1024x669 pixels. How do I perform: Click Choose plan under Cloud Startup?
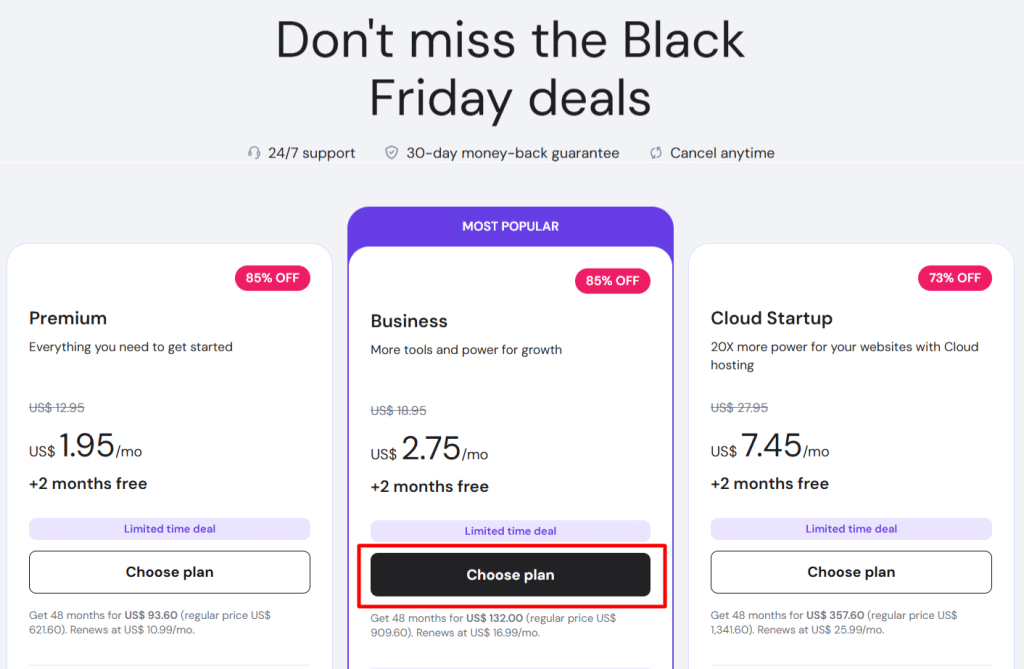pyautogui.click(x=851, y=571)
